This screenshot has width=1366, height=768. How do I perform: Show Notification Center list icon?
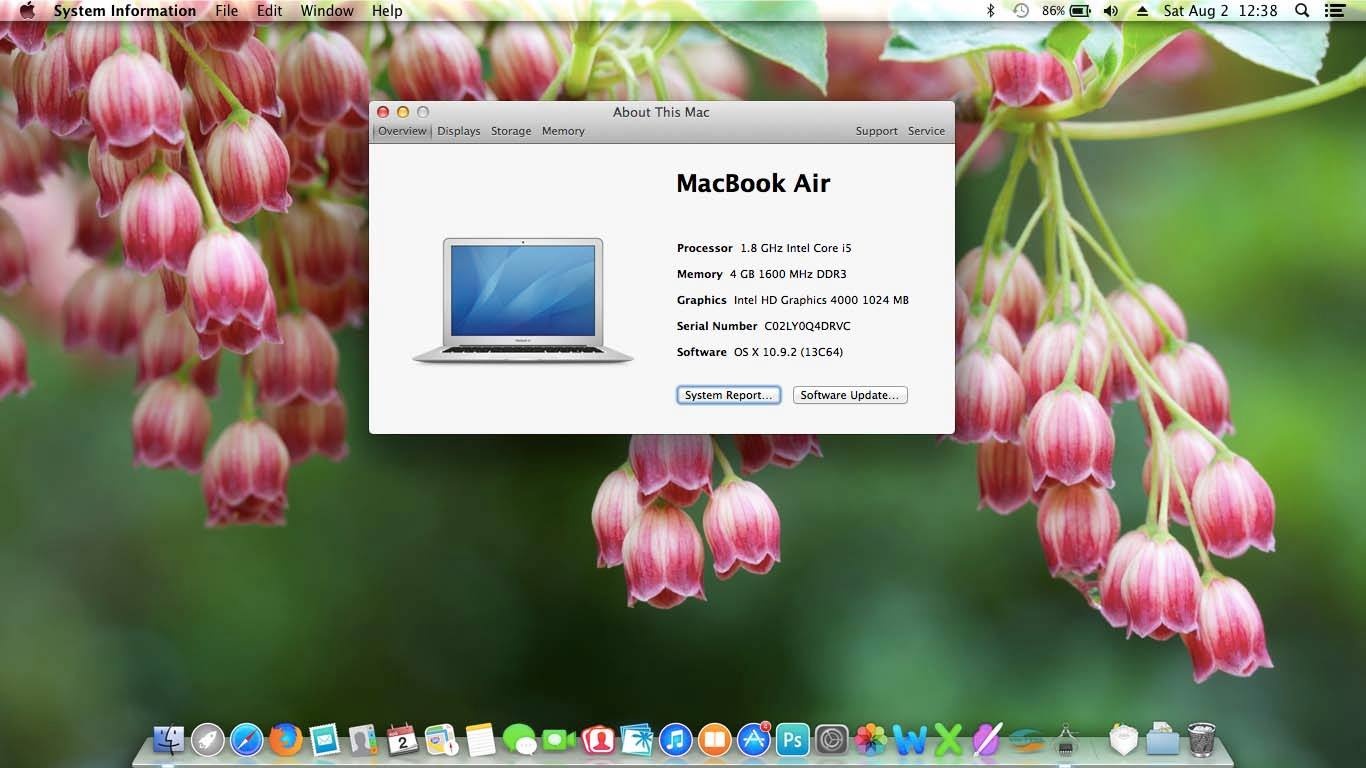tap(1334, 11)
